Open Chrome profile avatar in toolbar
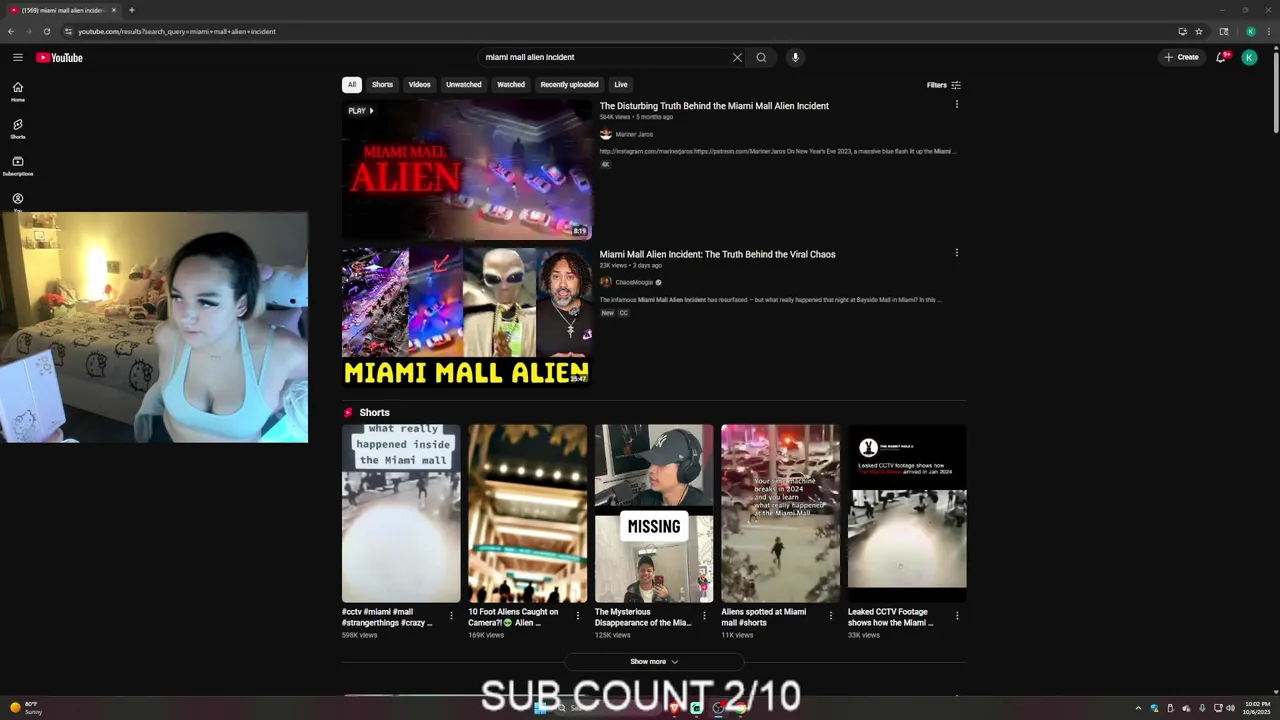Viewport: 1280px width, 720px height. click(x=1250, y=31)
